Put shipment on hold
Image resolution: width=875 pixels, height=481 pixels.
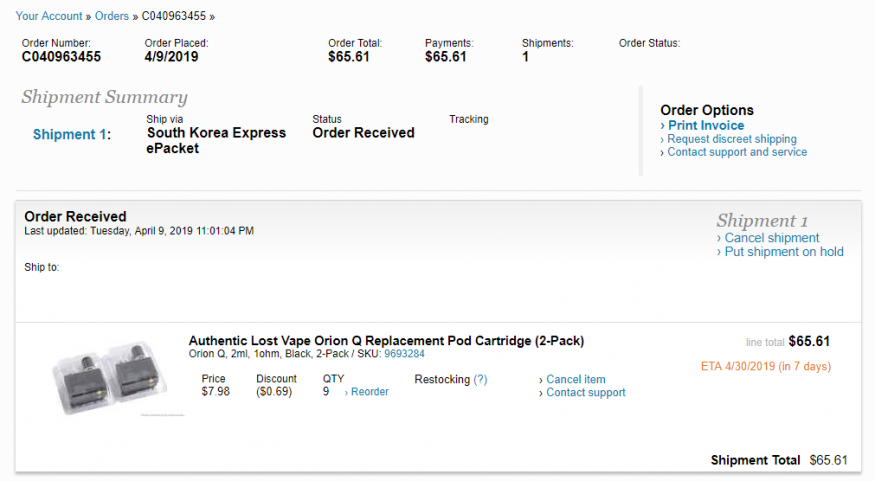point(783,252)
